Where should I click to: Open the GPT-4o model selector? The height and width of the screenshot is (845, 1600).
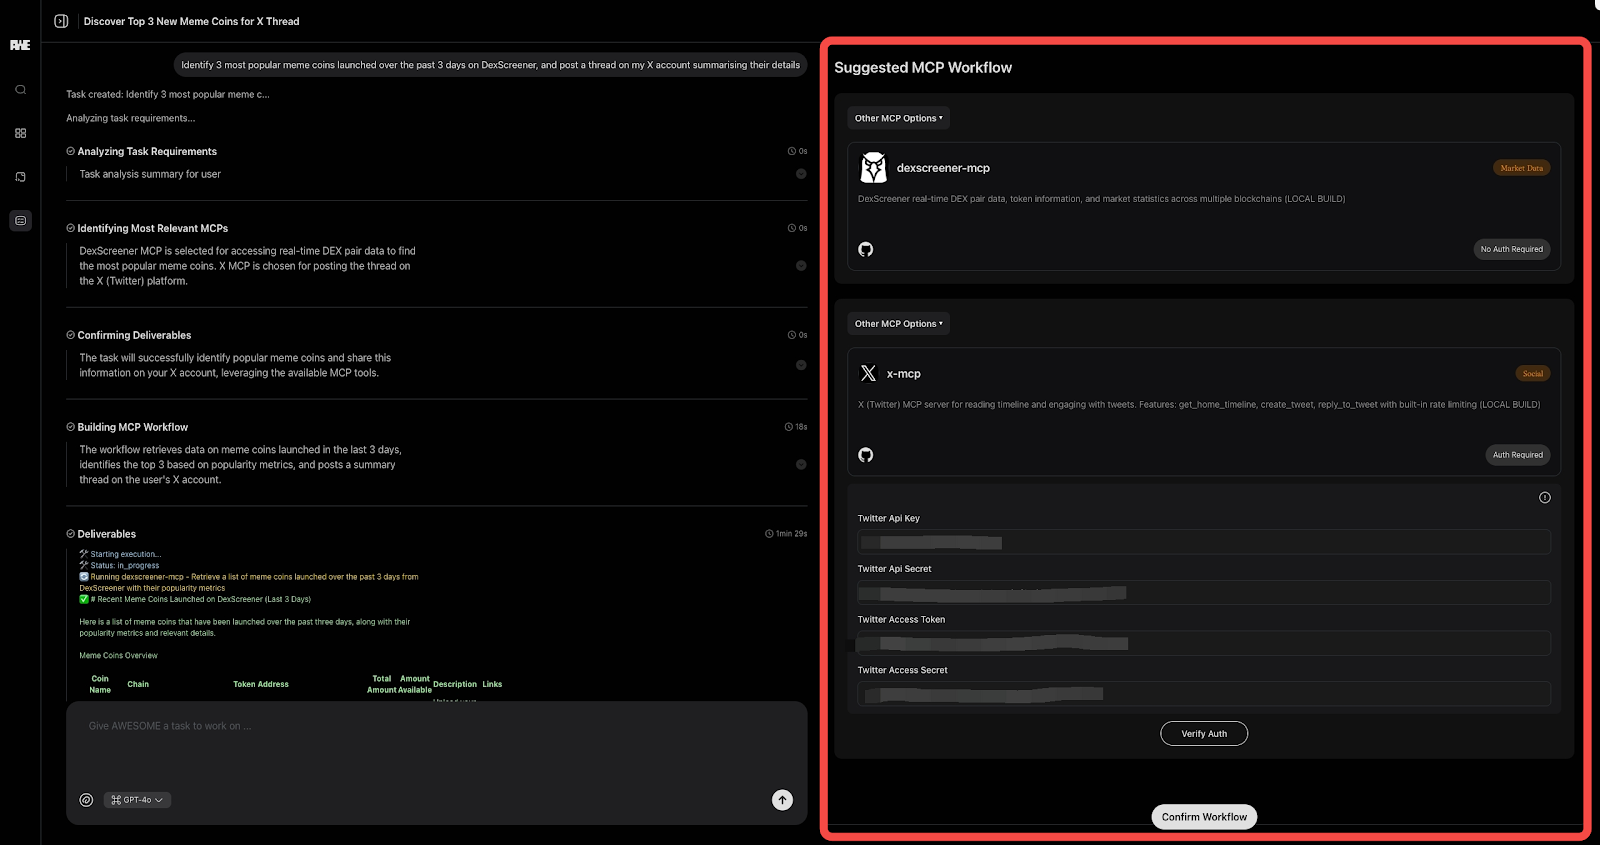[137, 800]
